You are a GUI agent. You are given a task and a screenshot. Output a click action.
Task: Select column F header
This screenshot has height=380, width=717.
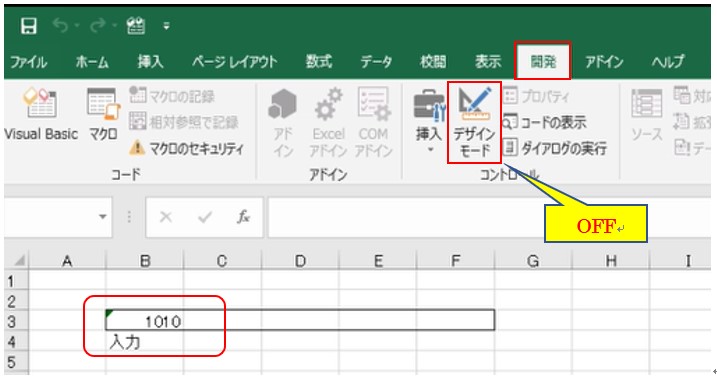455,261
